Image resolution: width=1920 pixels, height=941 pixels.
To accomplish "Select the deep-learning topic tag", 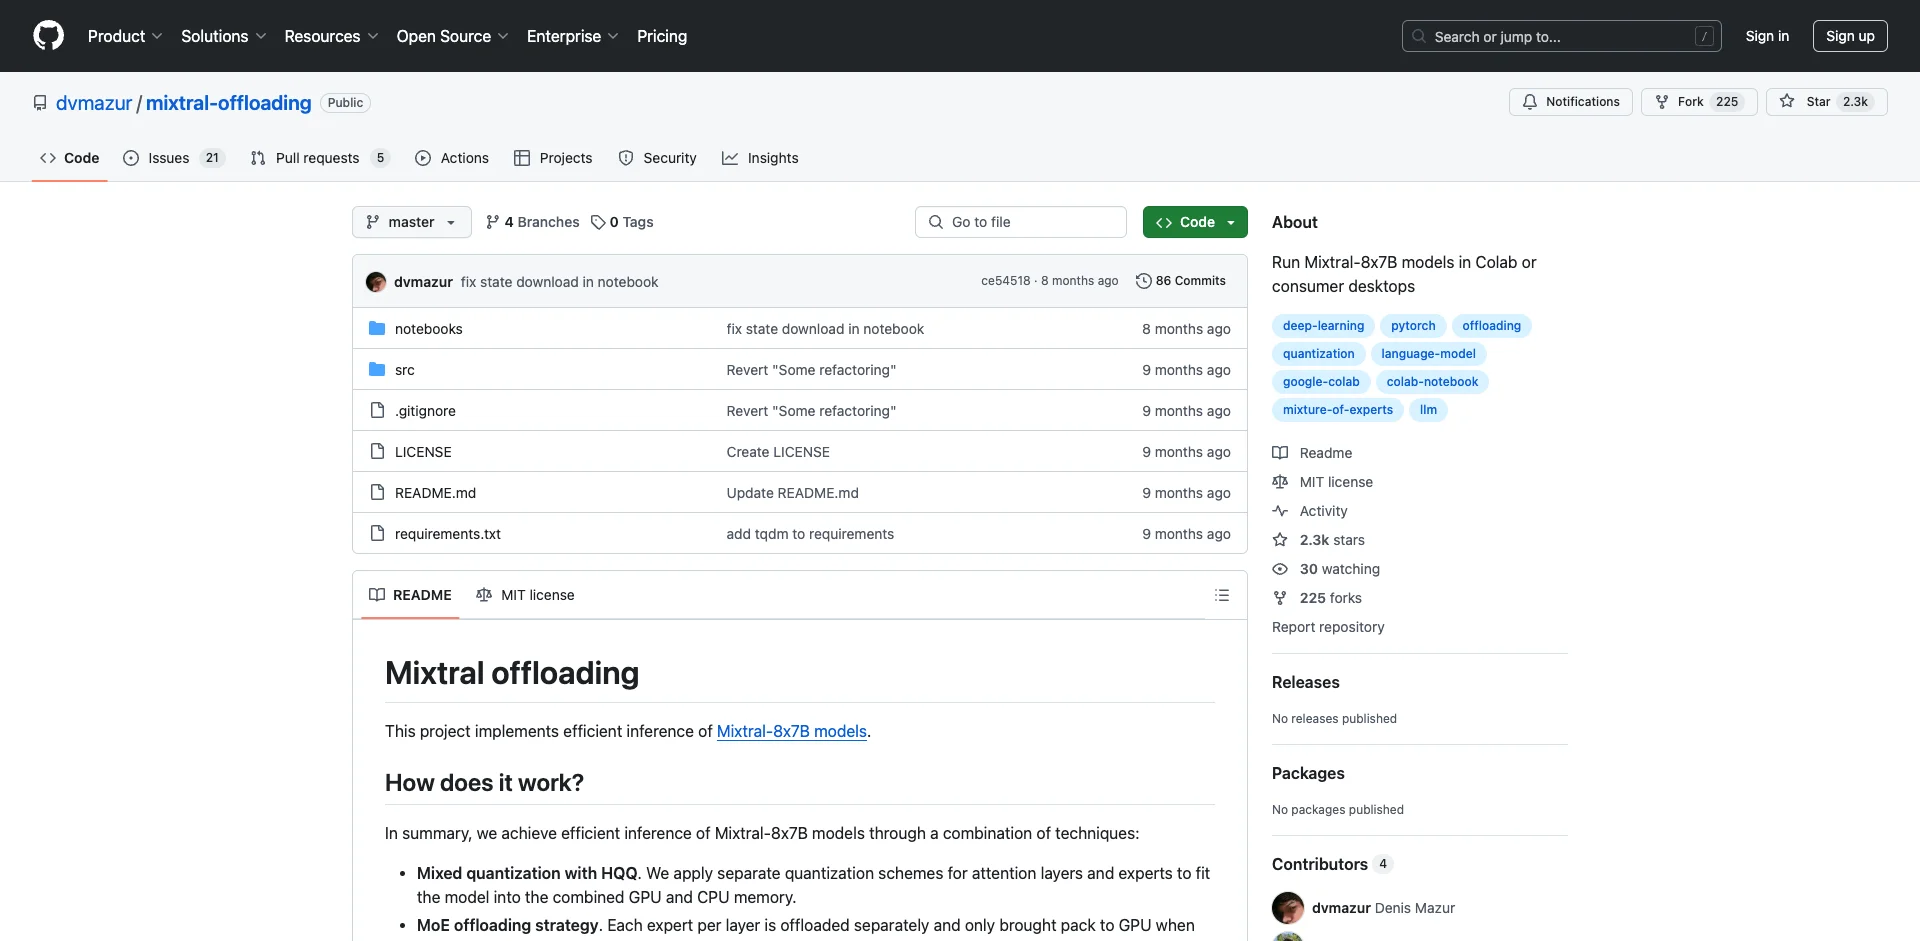I will pos(1323,326).
